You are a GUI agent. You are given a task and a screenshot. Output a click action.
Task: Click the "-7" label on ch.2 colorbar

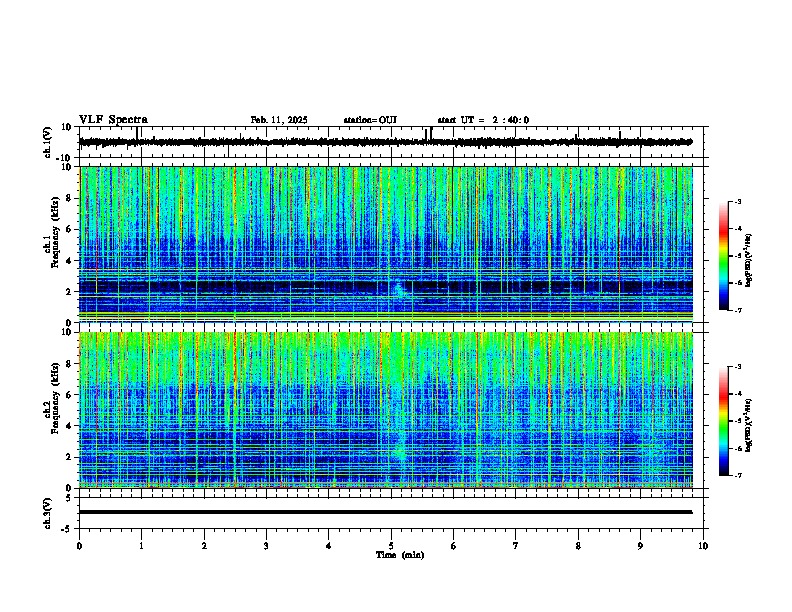[x=738, y=476]
